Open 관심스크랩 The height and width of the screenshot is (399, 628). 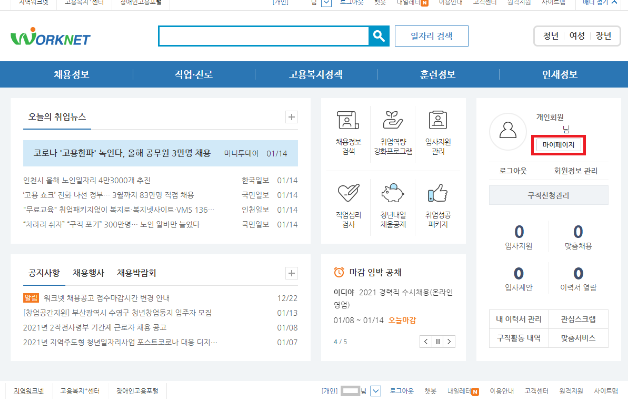[578, 319]
